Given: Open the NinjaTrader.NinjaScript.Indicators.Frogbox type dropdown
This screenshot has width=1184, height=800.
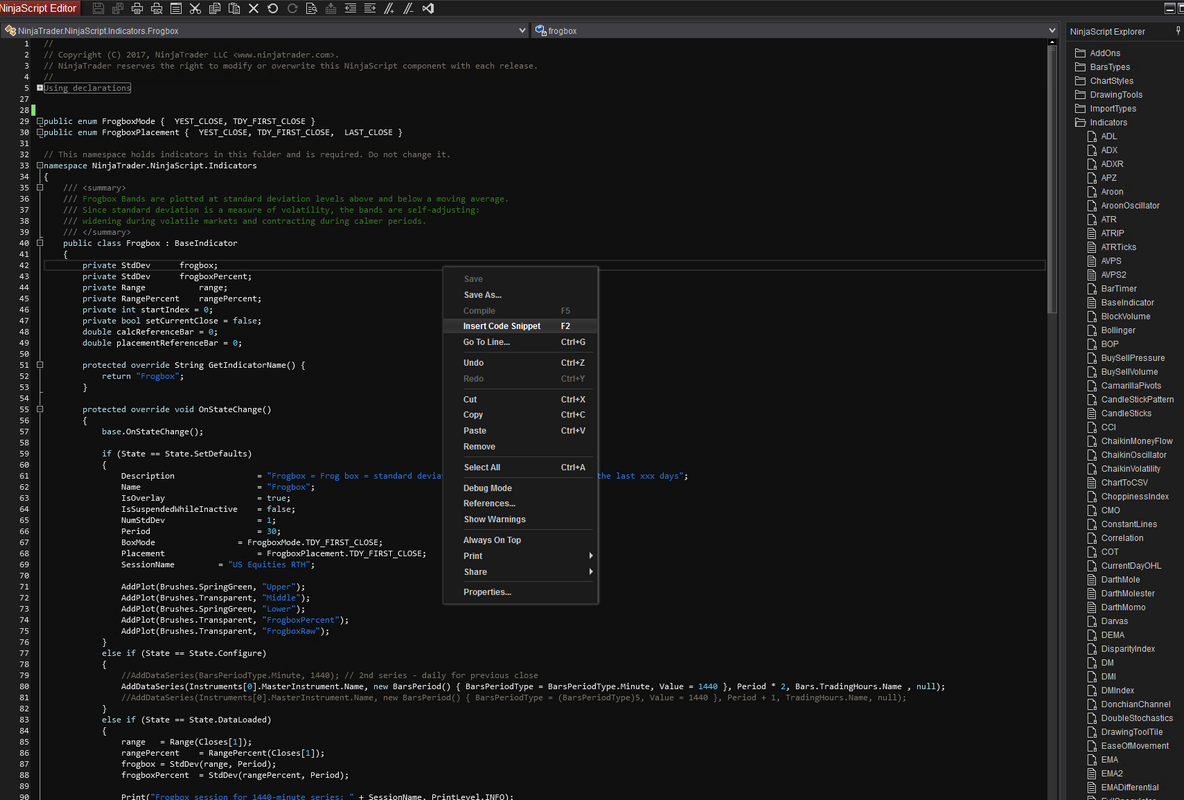Looking at the screenshot, I should coord(522,31).
